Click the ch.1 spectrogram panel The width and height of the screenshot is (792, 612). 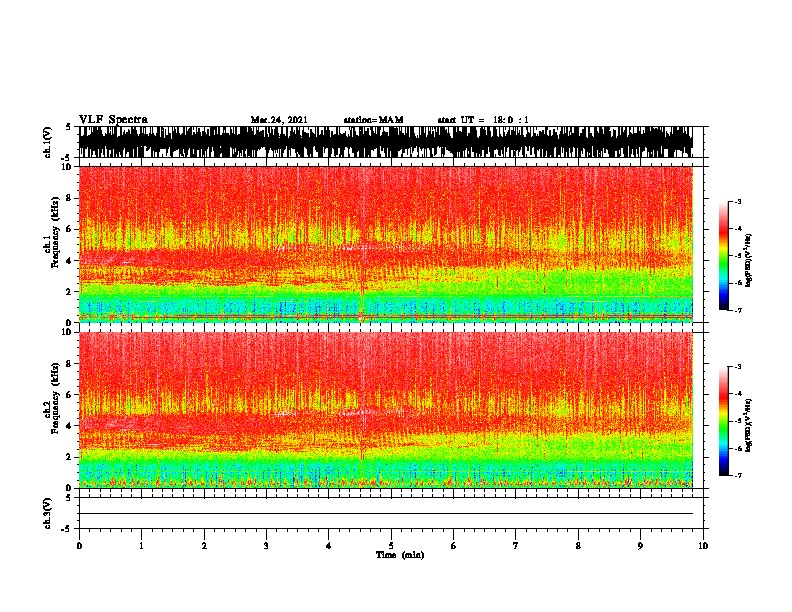tap(386, 244)
